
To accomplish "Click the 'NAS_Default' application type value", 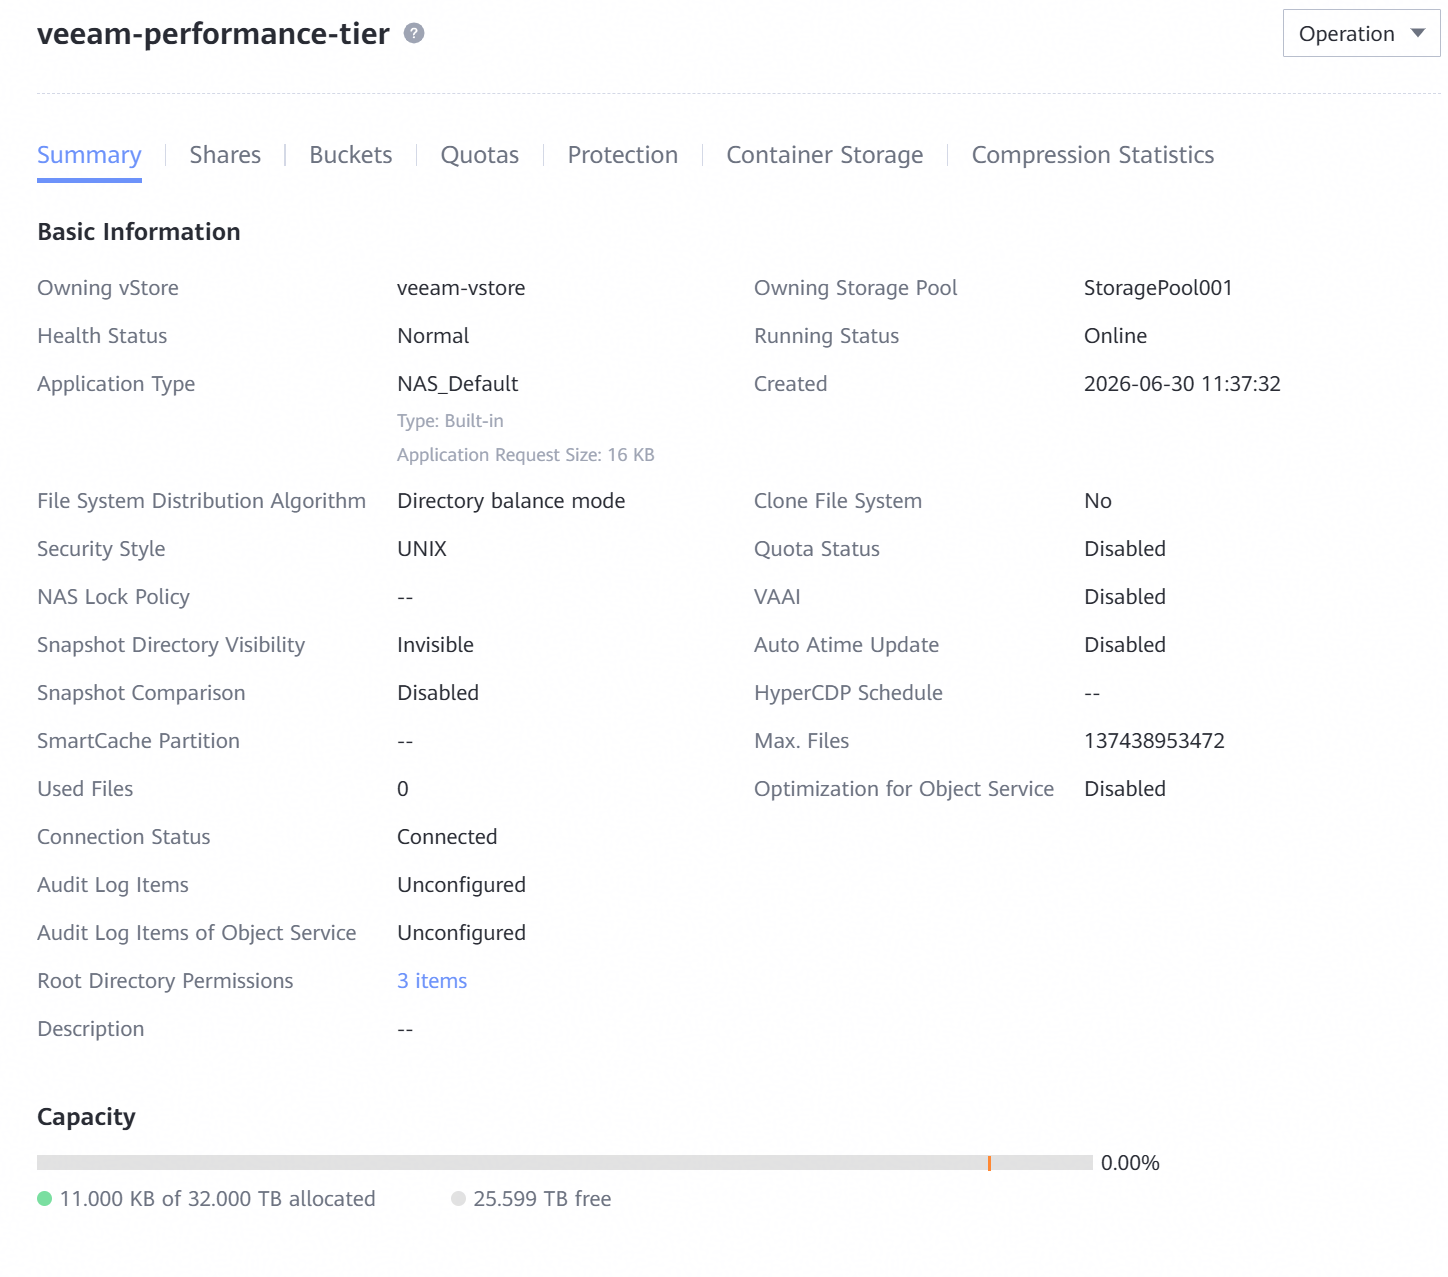I will pyautogui.click(x=458, y=384).
